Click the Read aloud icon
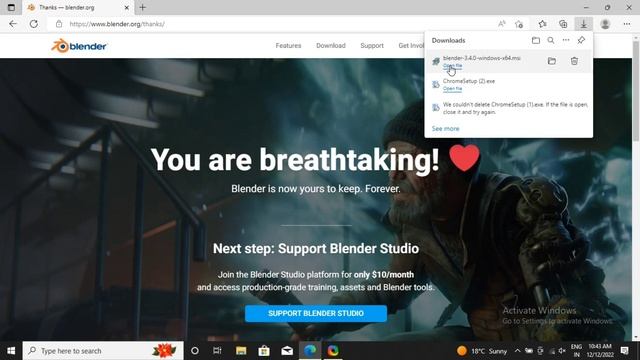The width and height of the screenshot is (640, 360). pyautogui.click(x=502, y=24)
